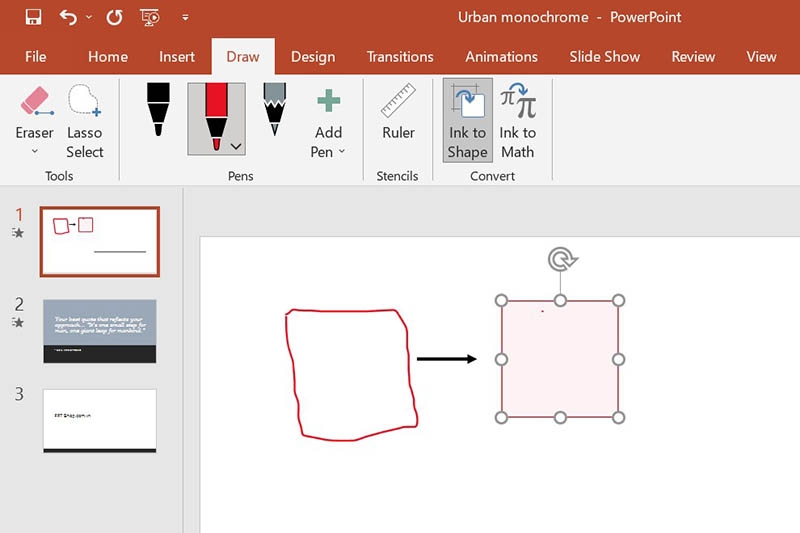This screenshot has height=533, width=800.
Task: Open Customize Quick Access Toolbar dropdown
Action: [185, 18]
